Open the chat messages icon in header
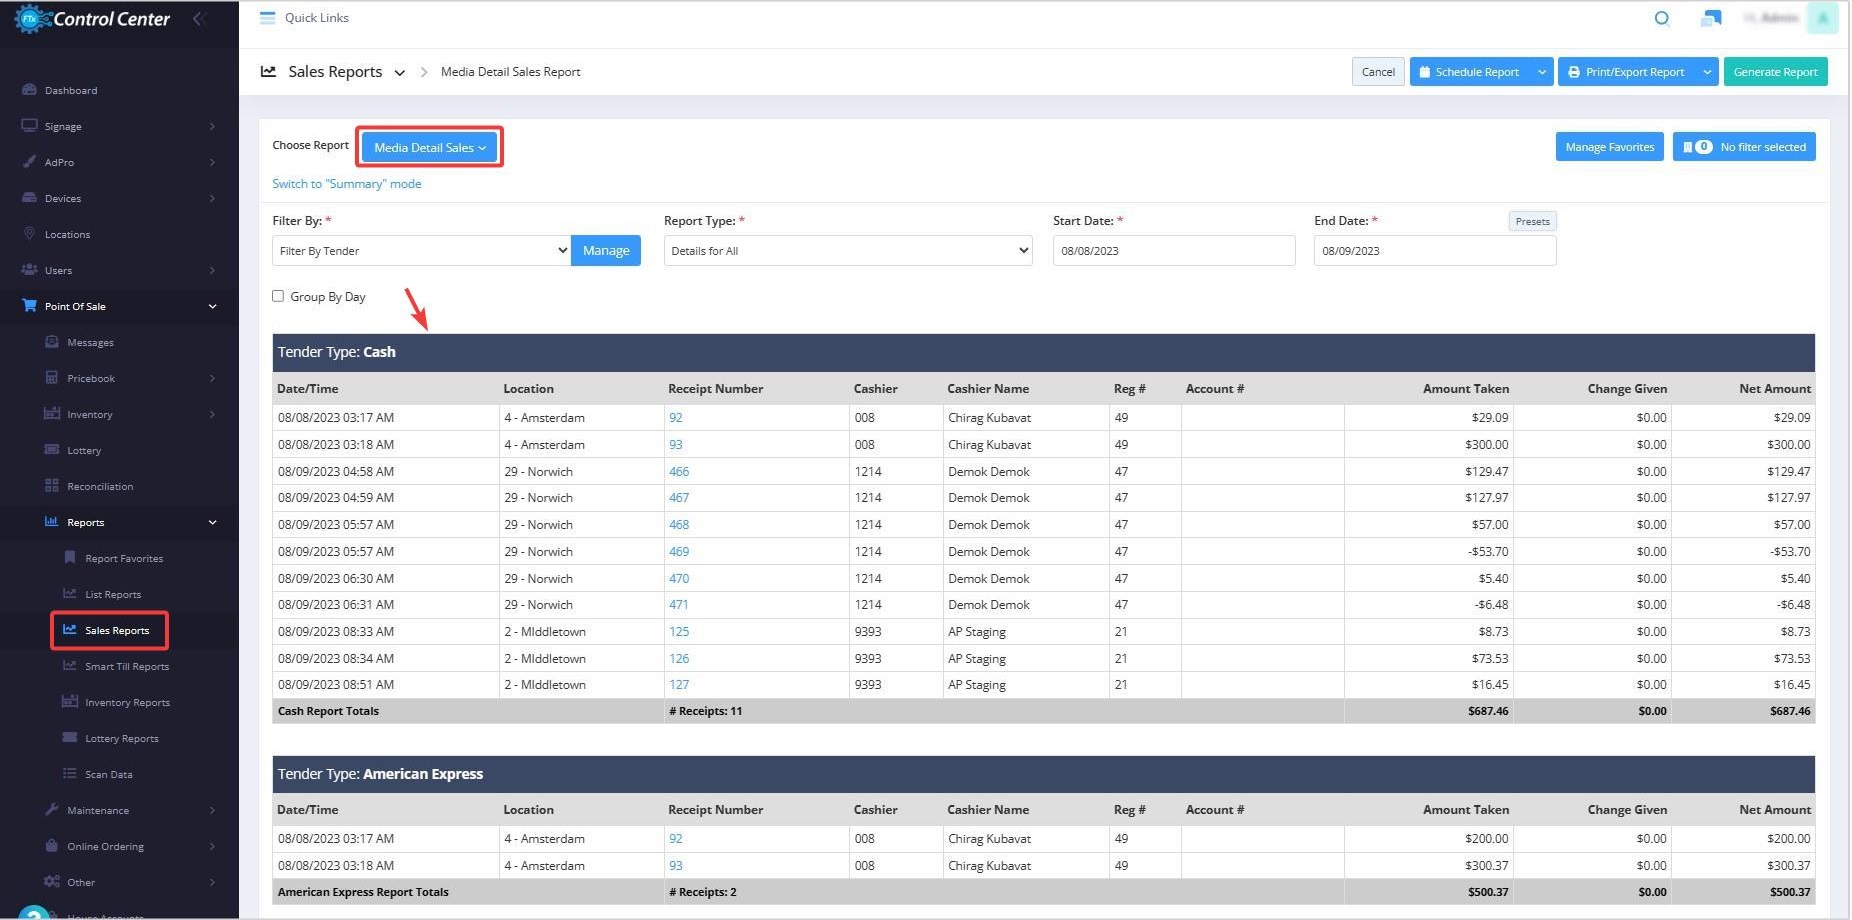Screen dimensions: 1852x920 coord(1711,18)
